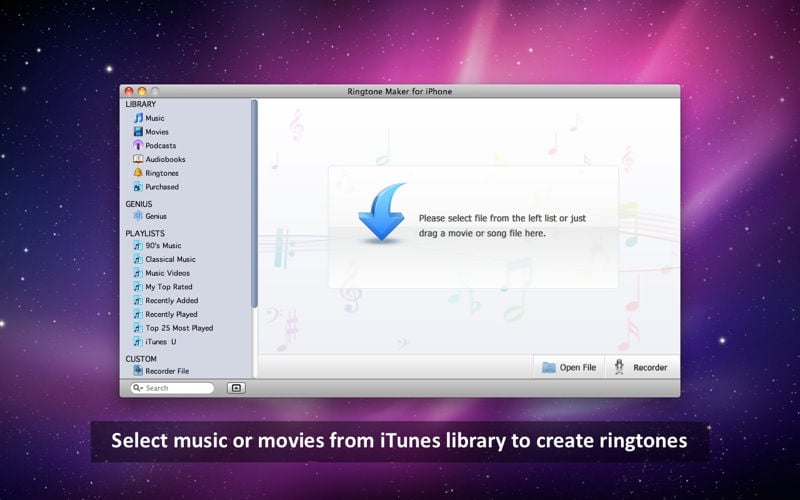The width and height of the screenshot is (800, 500).
Task: Click the Classical Music playlist icon
Action: pos(138,259)
